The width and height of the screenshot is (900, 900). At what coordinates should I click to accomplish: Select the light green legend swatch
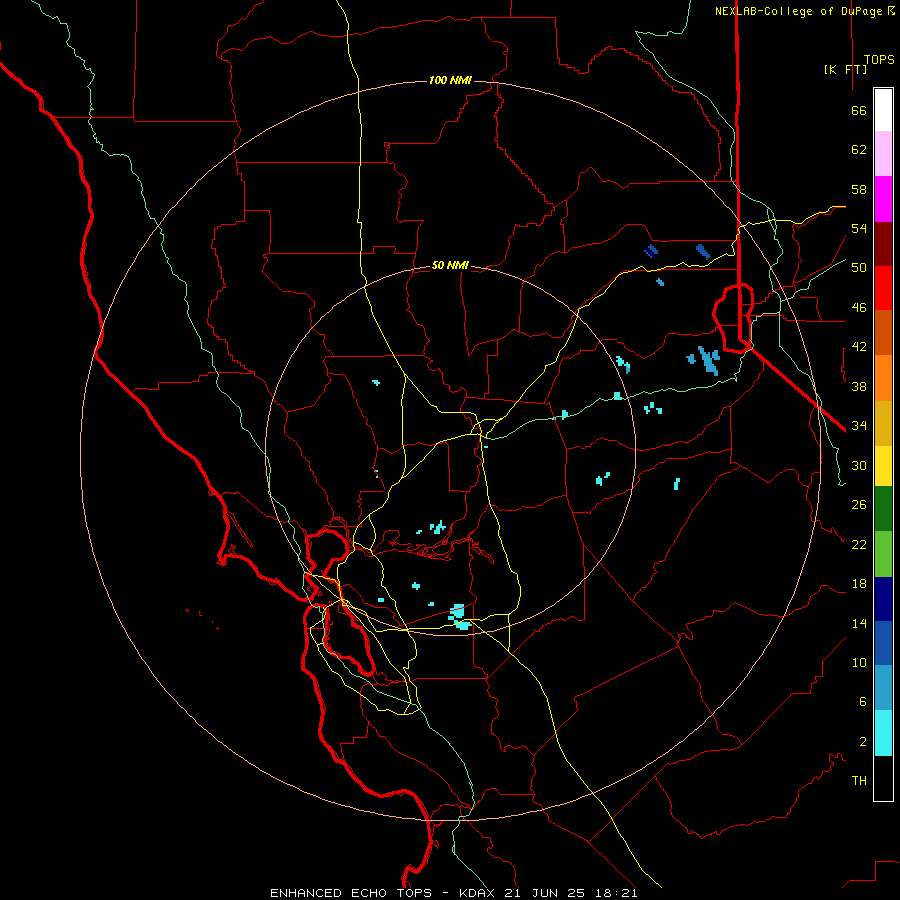883,554
